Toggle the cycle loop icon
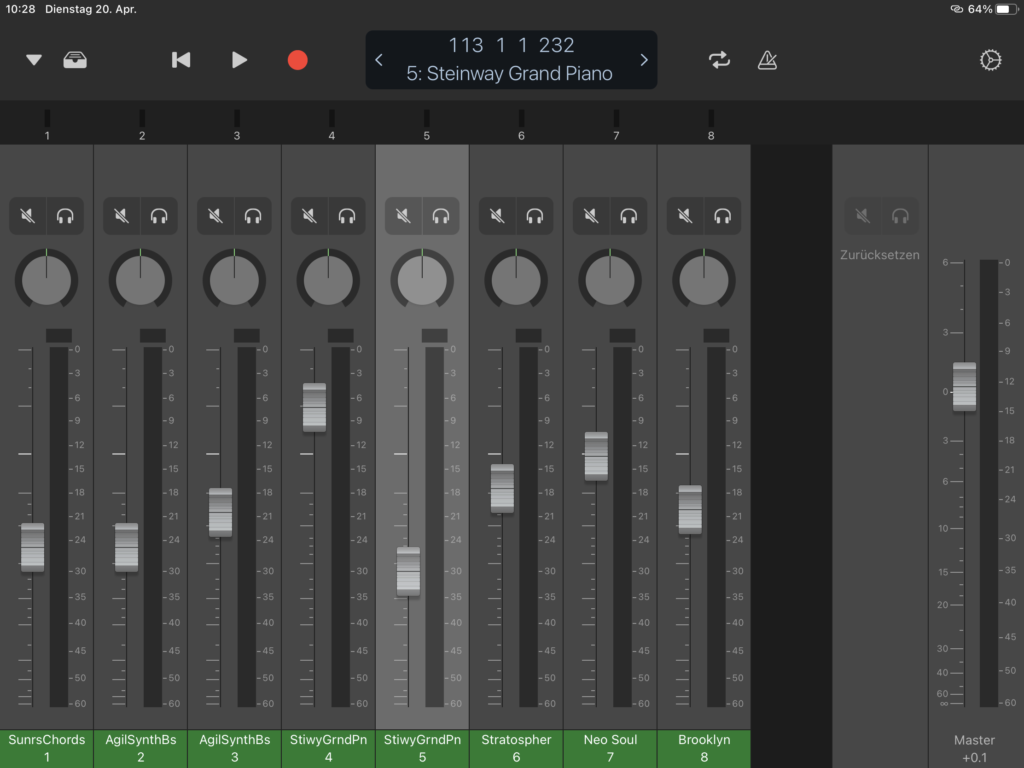Image resolution: width=1024 pixels, height=768 pixels. (720, 60)
